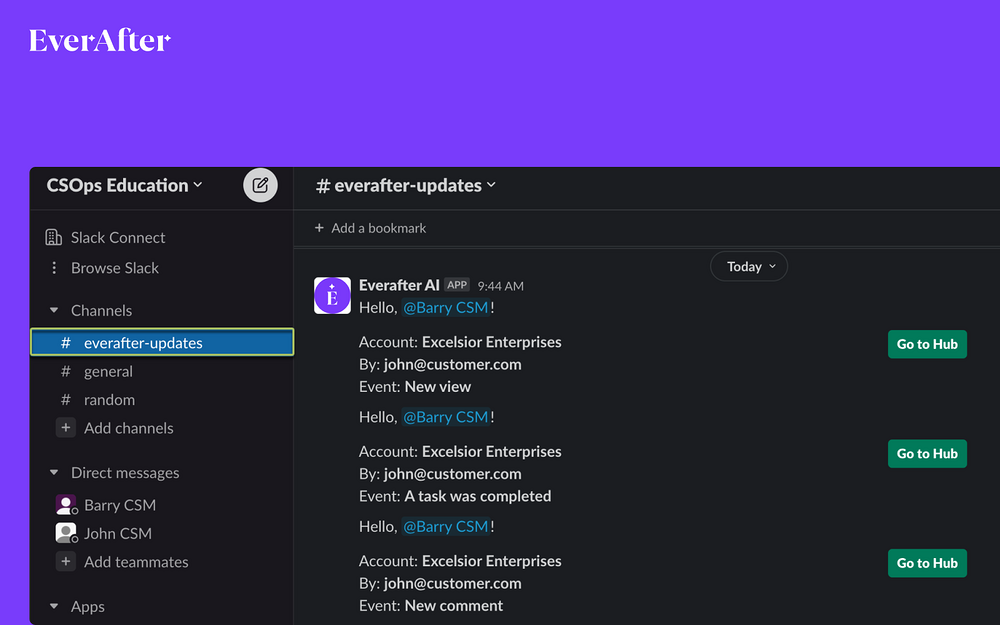Image resolution: width=1000 pixels, height=625 pixels.
Task: Collapse the Channels section
Action: 54,311
